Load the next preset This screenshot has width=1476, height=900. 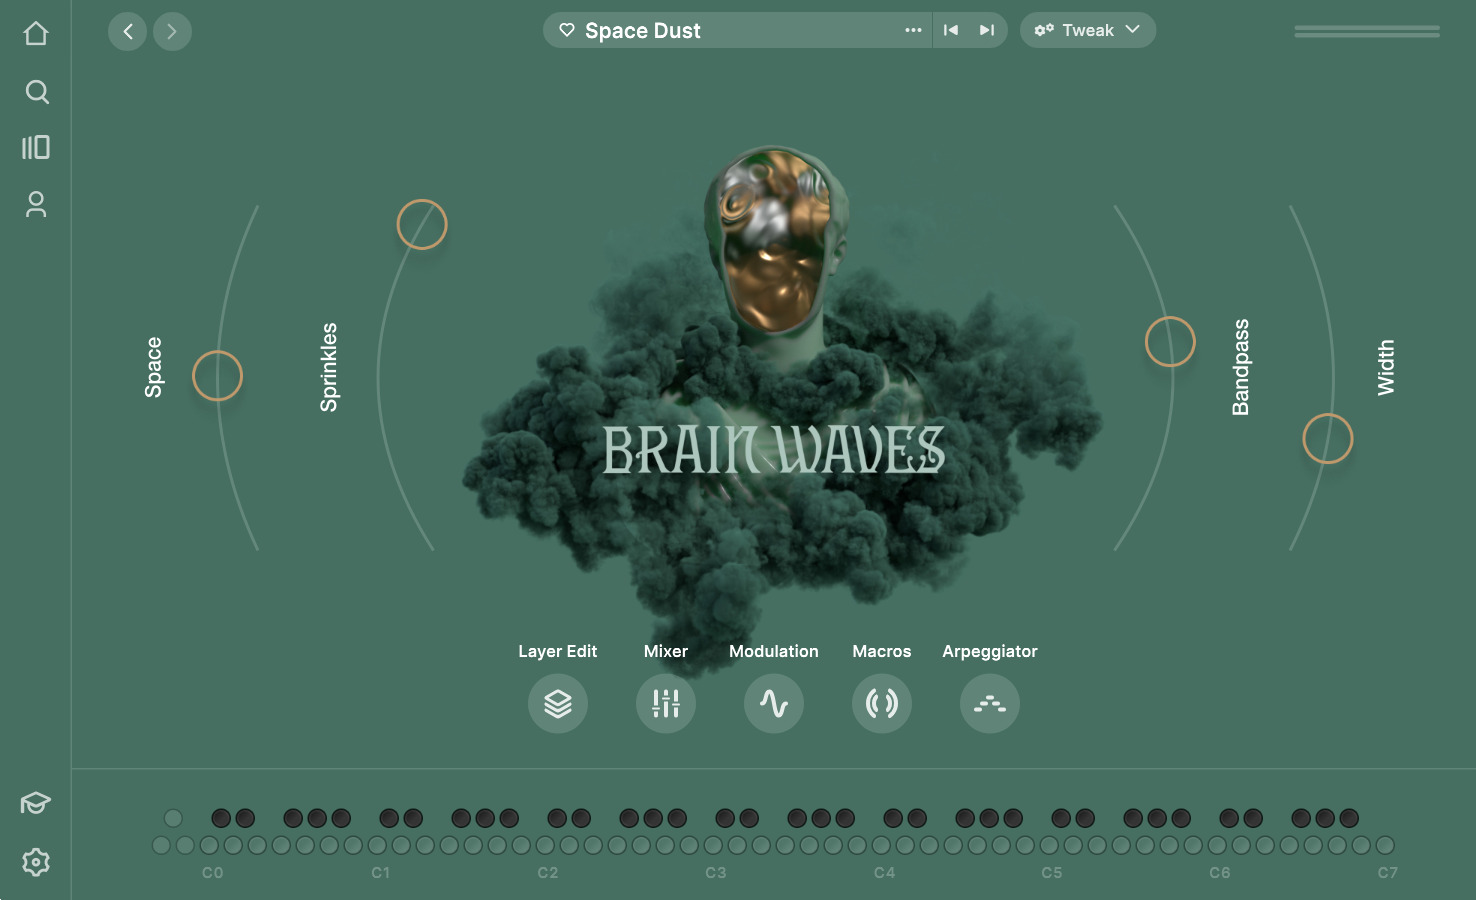(987, 30)
